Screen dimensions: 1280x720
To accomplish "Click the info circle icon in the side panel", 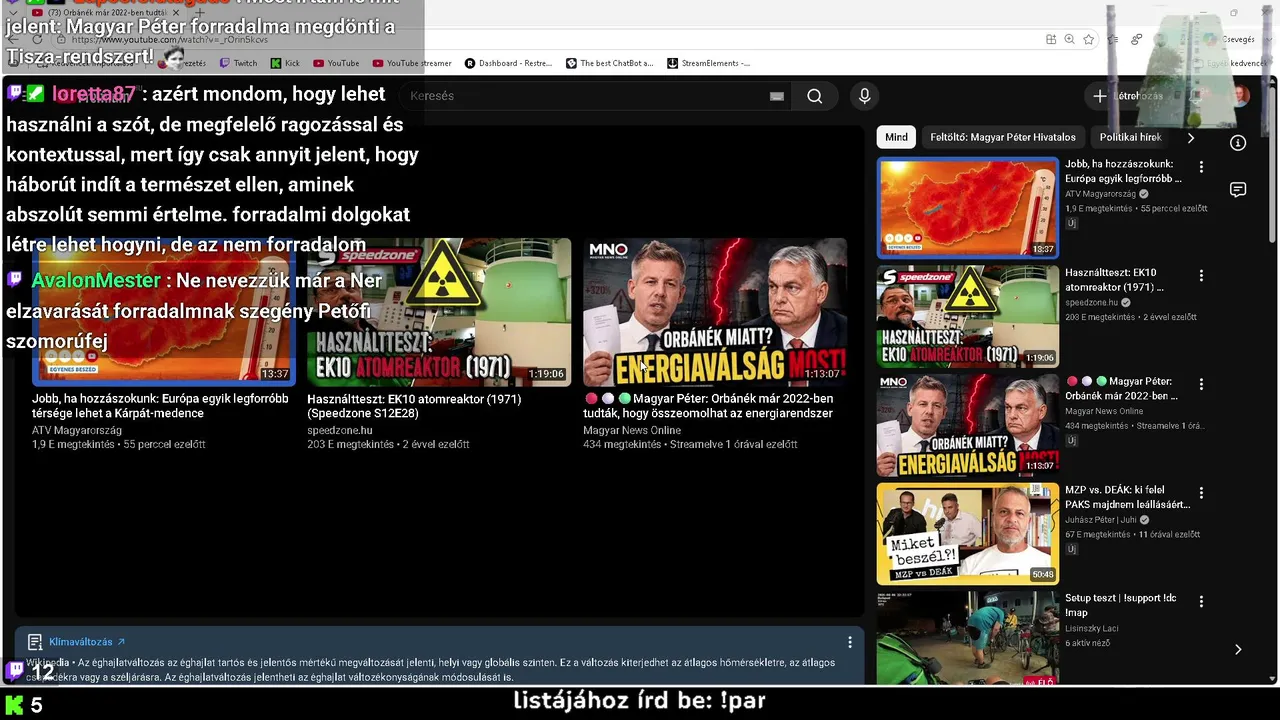I will tap(1238, 143).
